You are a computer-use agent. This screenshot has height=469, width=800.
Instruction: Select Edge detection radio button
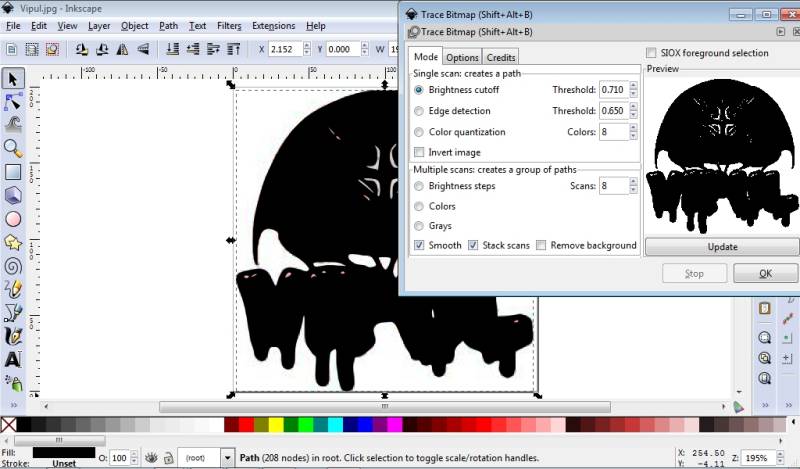419,111
